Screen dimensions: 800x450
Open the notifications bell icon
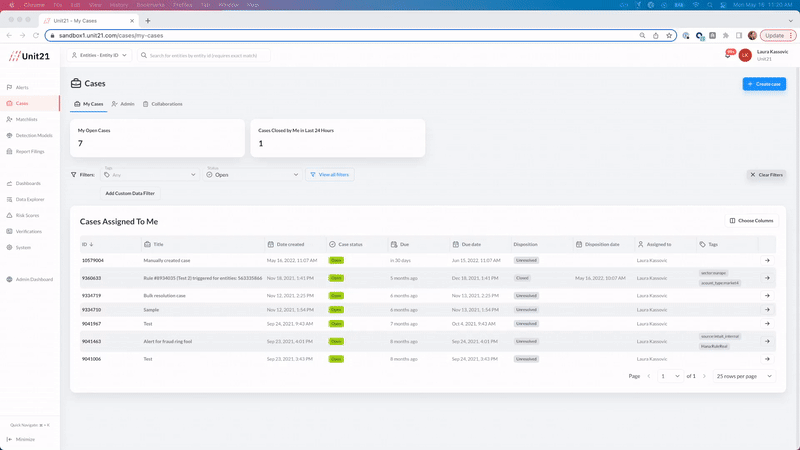728,55
